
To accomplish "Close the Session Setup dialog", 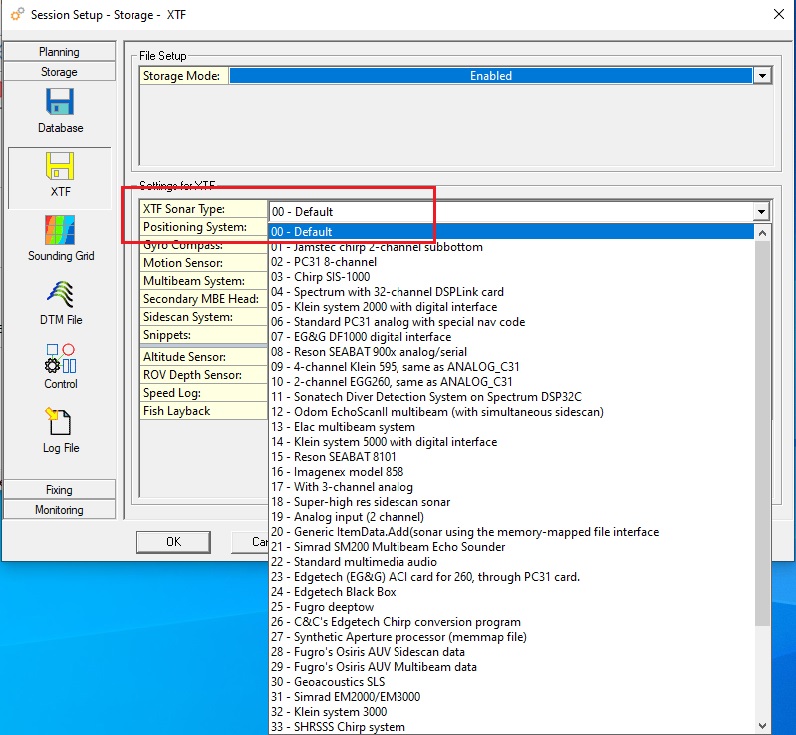I will (779, 14).
